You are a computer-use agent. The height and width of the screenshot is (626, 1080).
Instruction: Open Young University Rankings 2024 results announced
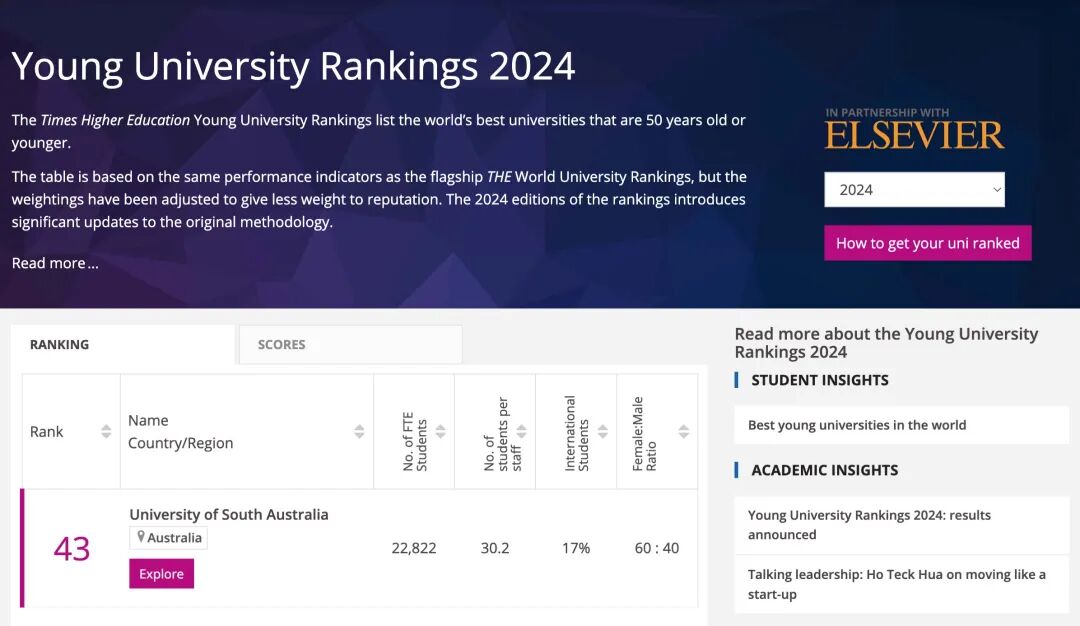pos(869,525)
